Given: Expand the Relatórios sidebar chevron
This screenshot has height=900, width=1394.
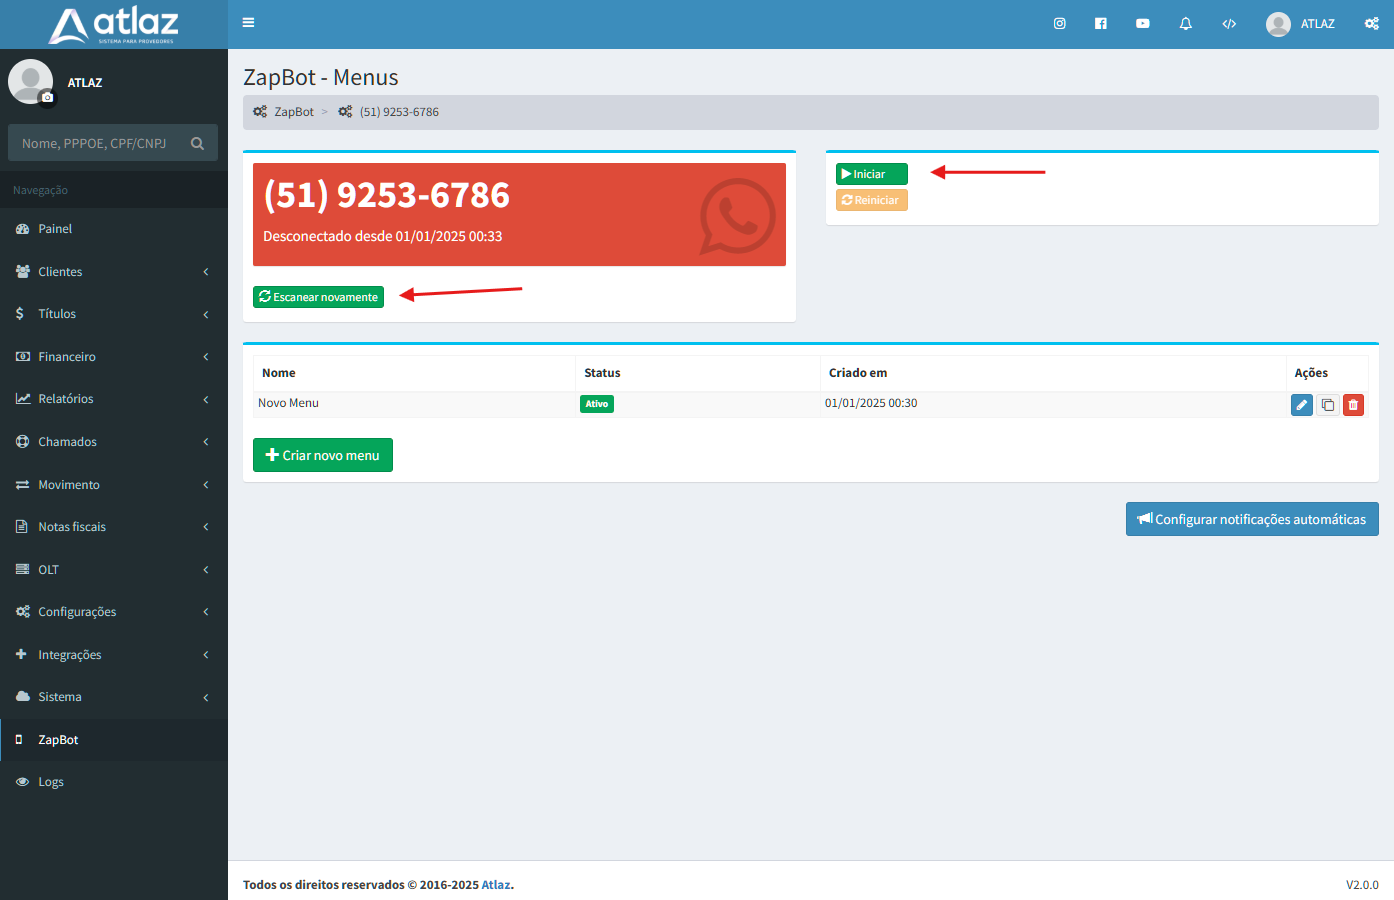Looking at the screenshot, I should point(206,399).
